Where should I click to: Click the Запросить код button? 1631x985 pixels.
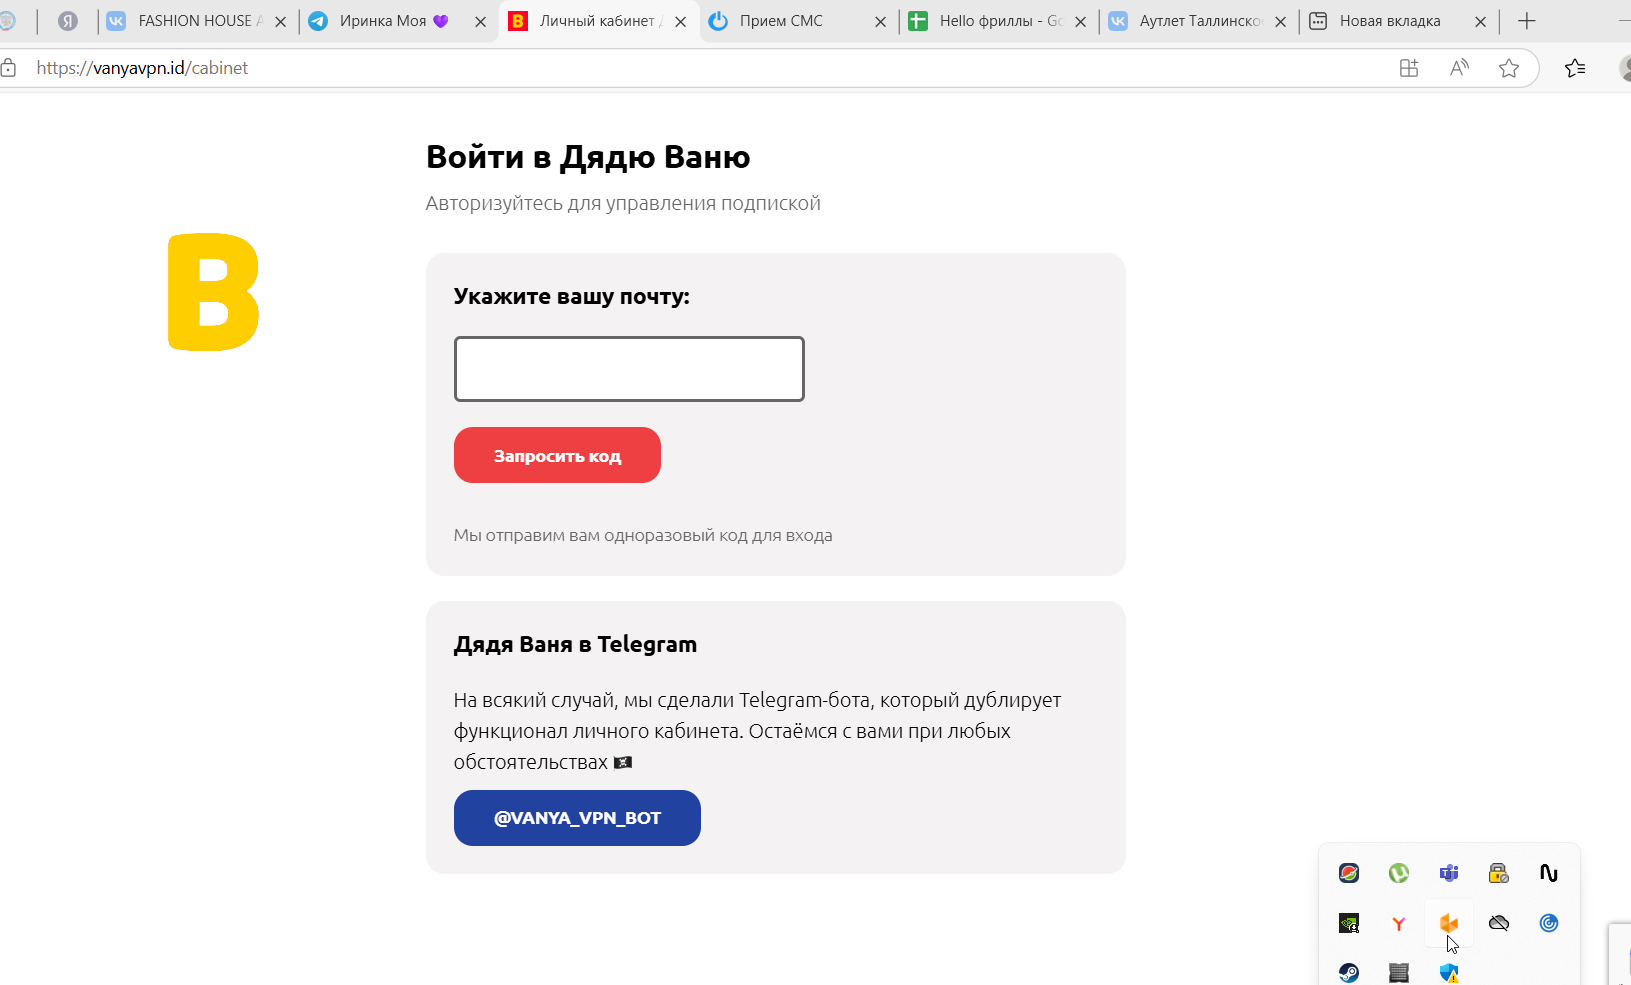[x=557, y=455]
